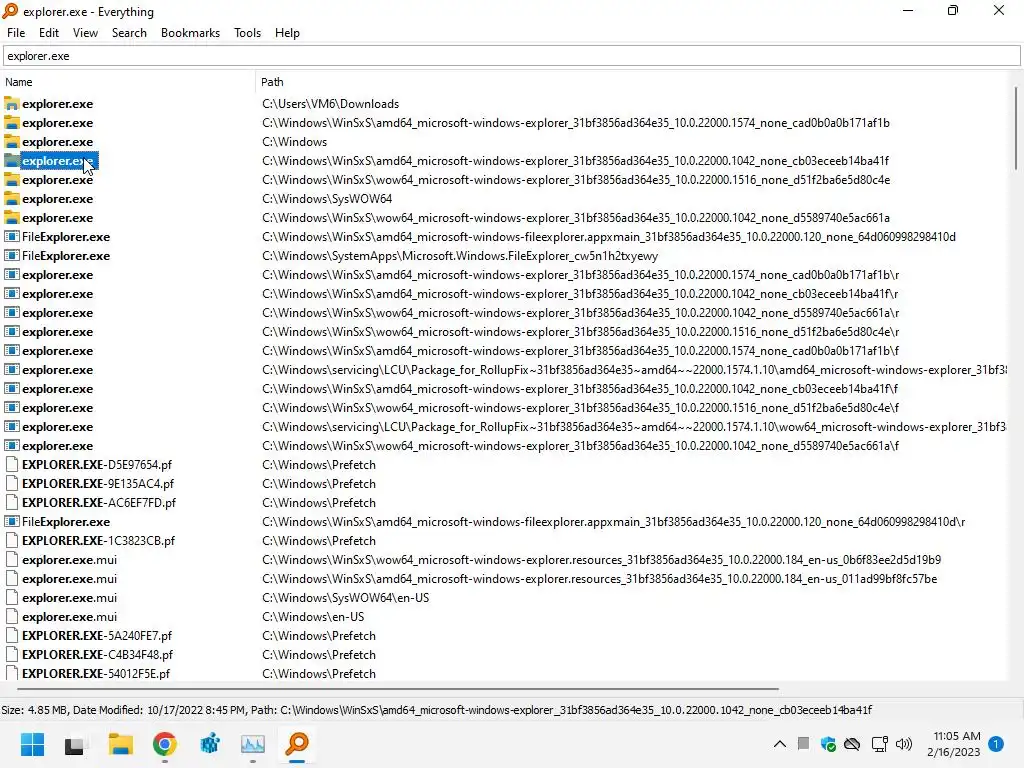Select the file name EXPLORER.EXE-AC6EF7FD.pf
The height and width of the screenshot is (768, 1024).
coord(99,503)
